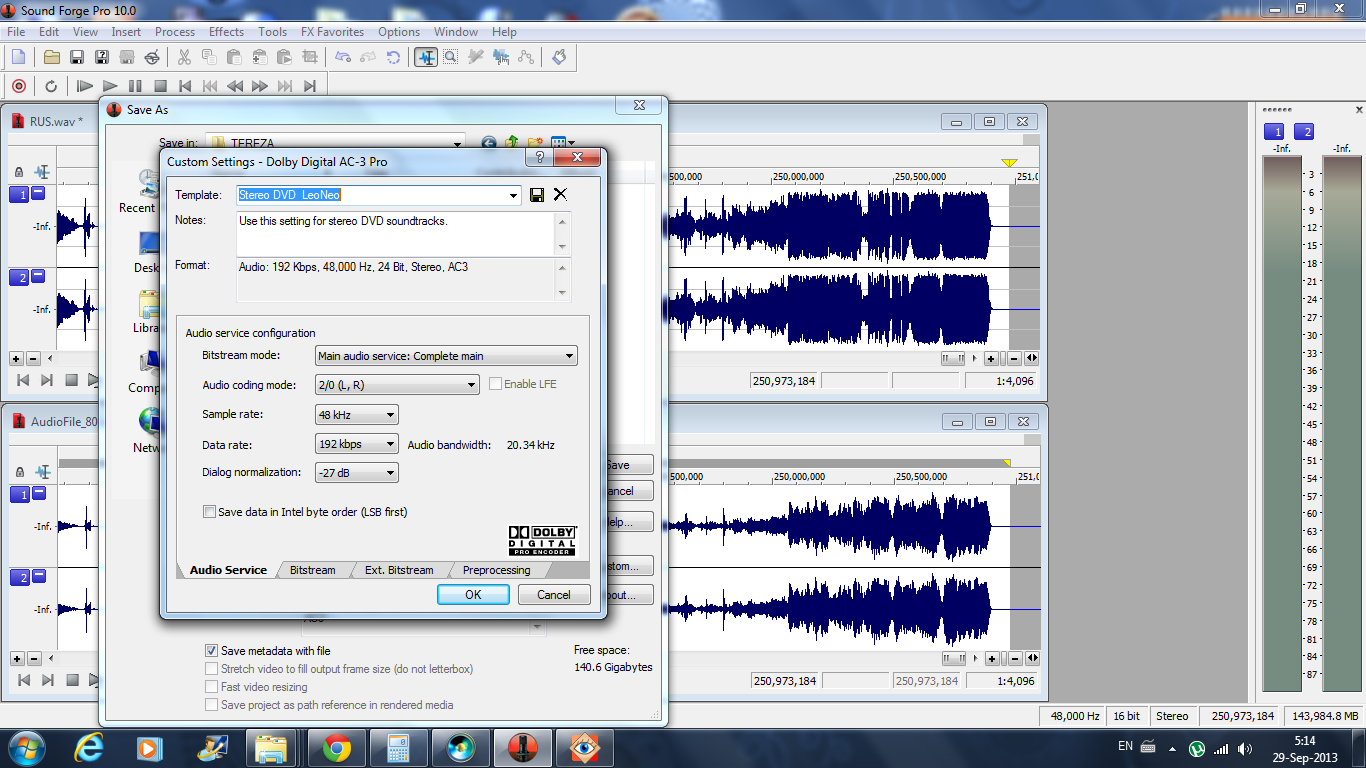Screen dimensions: 1366x768
Task: Click Stop in the transport toolbar
Action: point(160,86)
